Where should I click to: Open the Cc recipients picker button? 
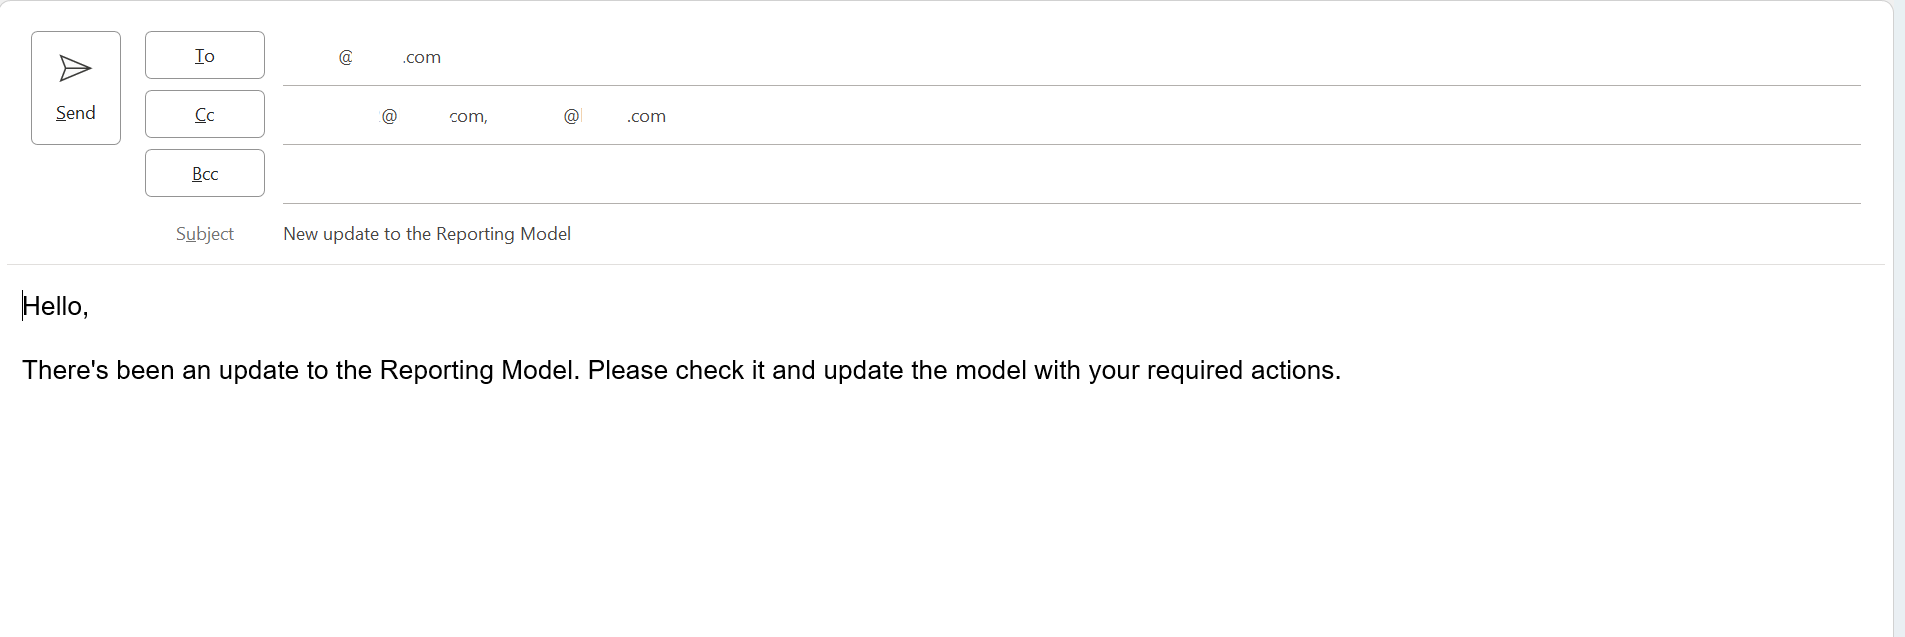point(205,114)
